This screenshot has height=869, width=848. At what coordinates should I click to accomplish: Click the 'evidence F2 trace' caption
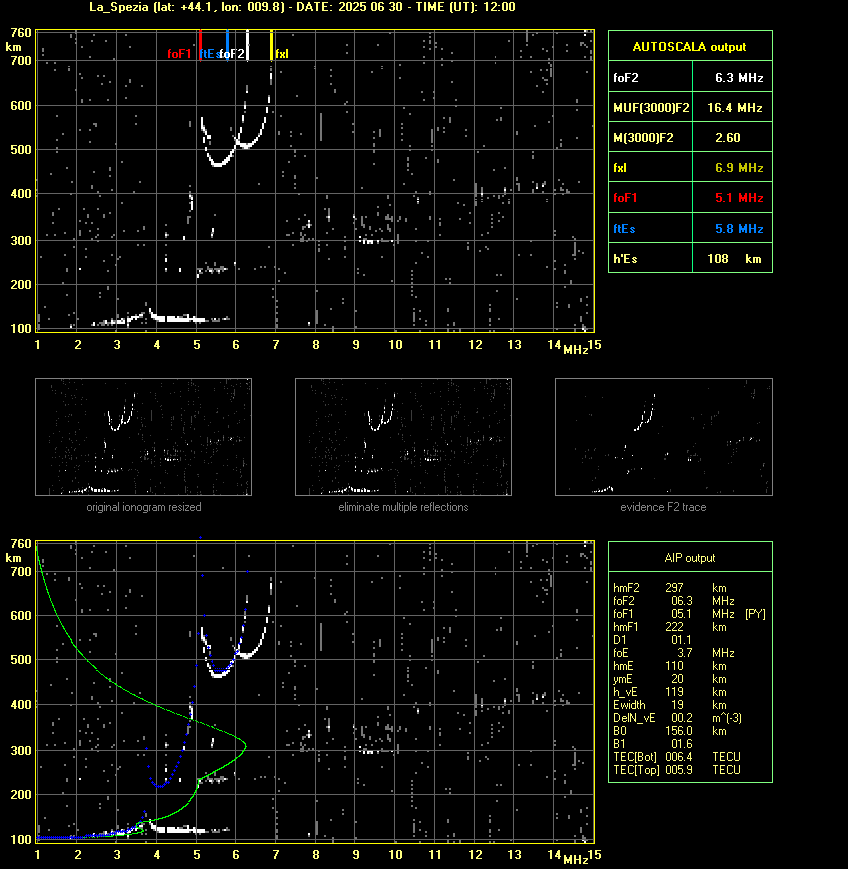coord(663,507)
